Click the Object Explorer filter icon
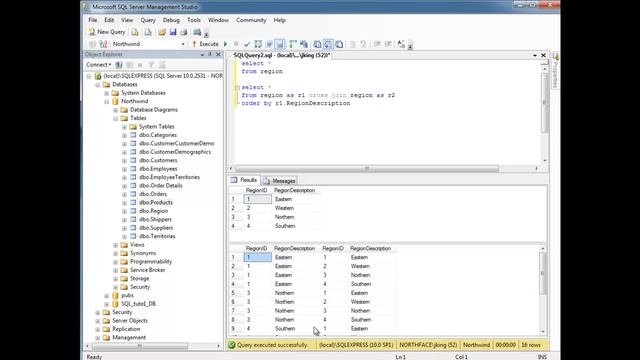Viewport: 640px width, 360px height. point(151,64)
